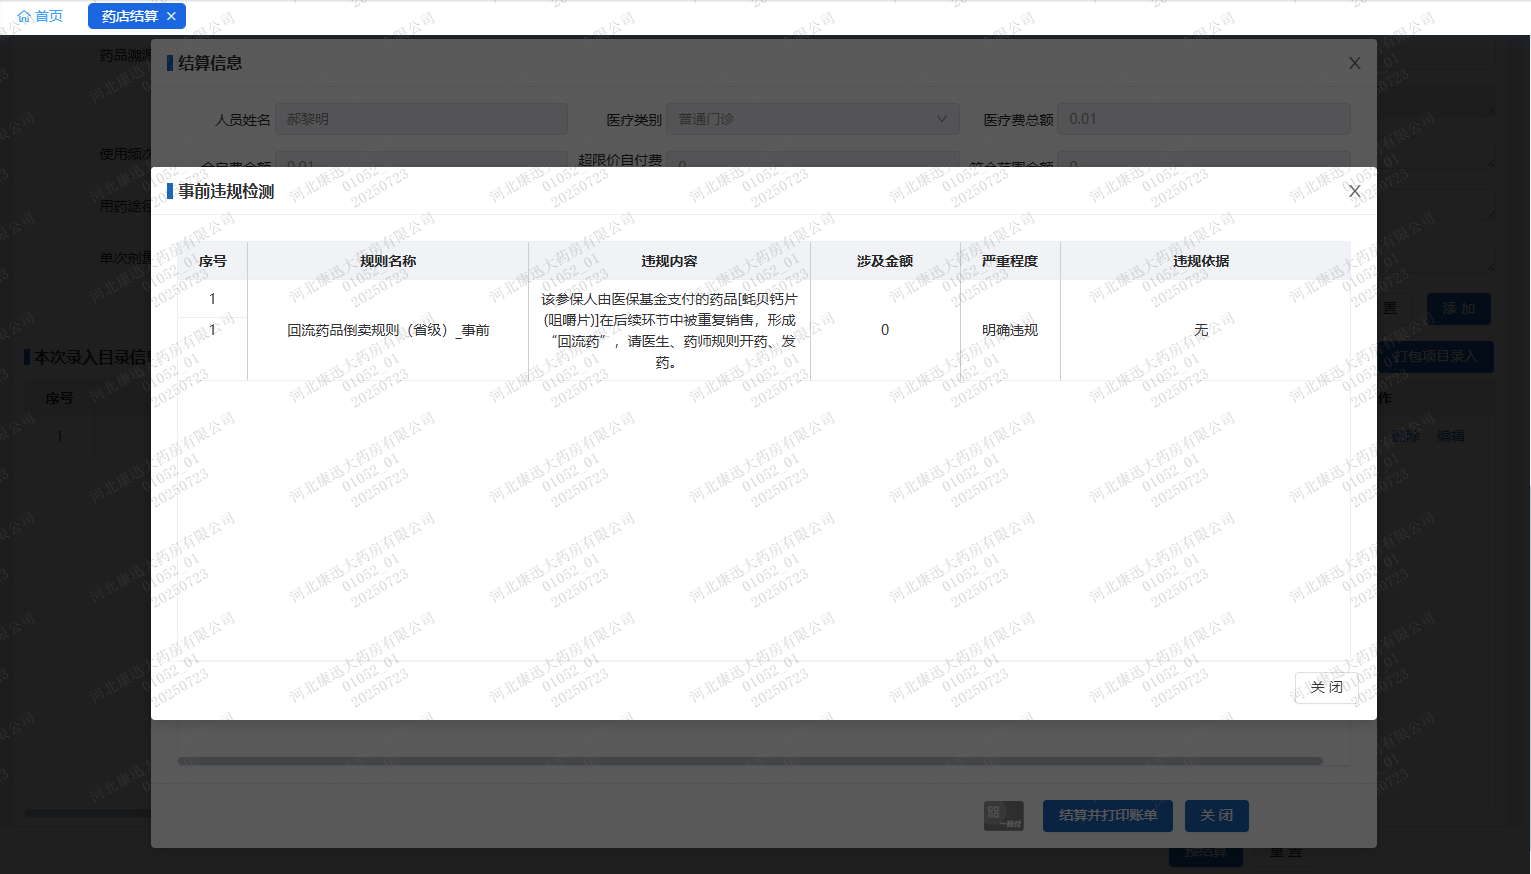Click the 违规内容 column header
The image size is (1531, 874).
(669, 261)
